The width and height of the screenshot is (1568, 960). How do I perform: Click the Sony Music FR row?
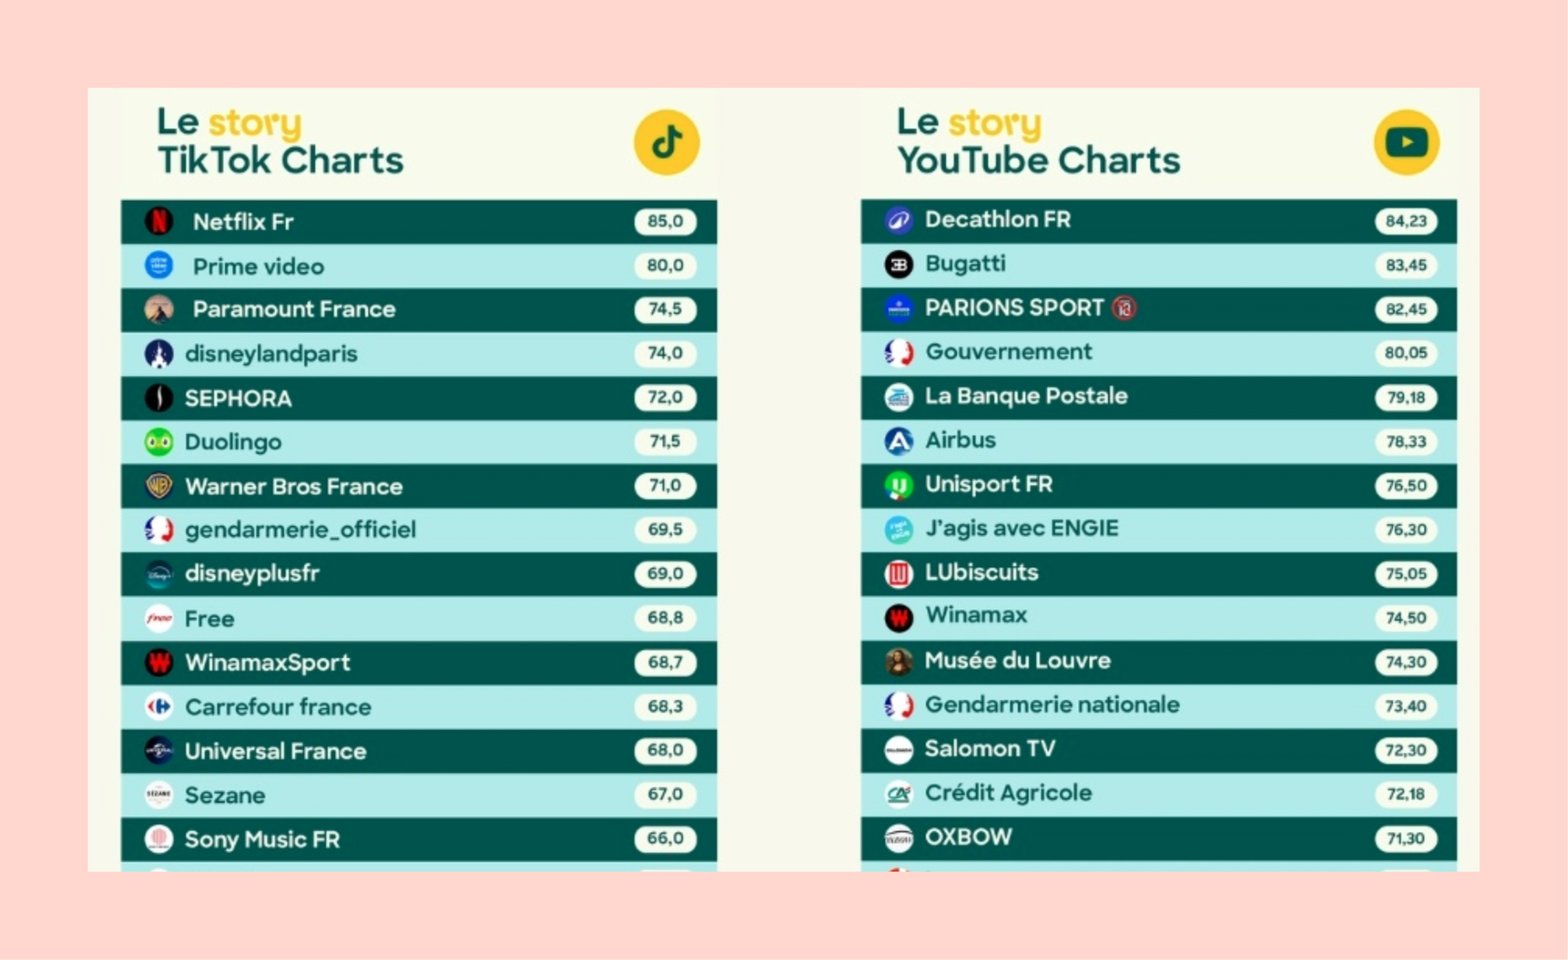tap(418, 839)
